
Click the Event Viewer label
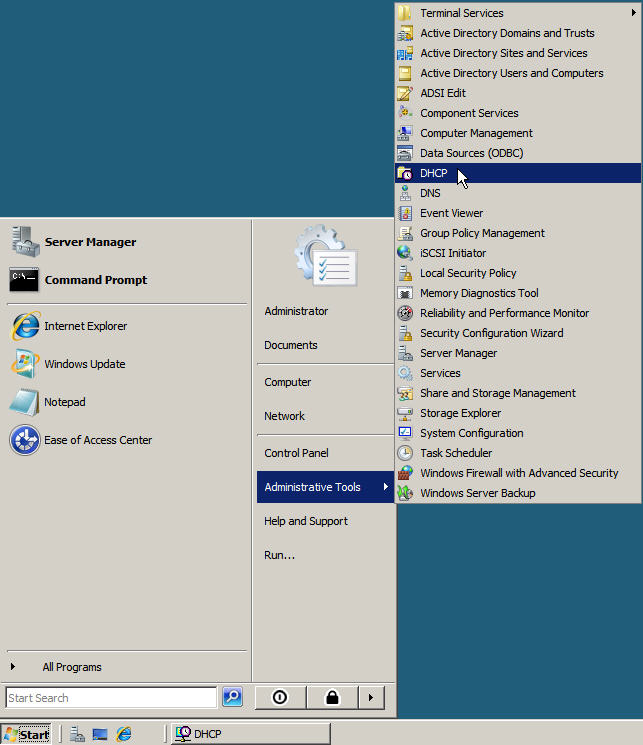click(x=451, y=213)
